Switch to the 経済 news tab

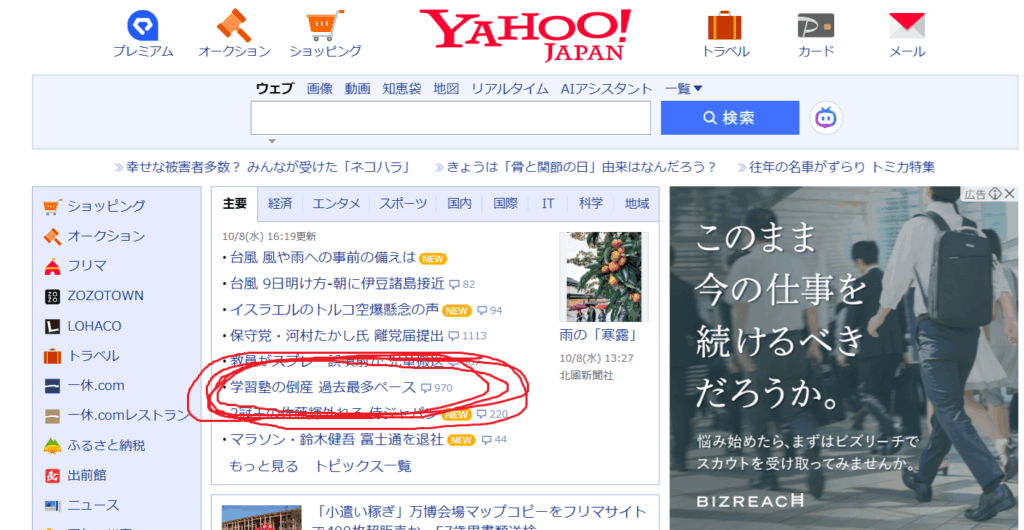(x=280, y=204)
